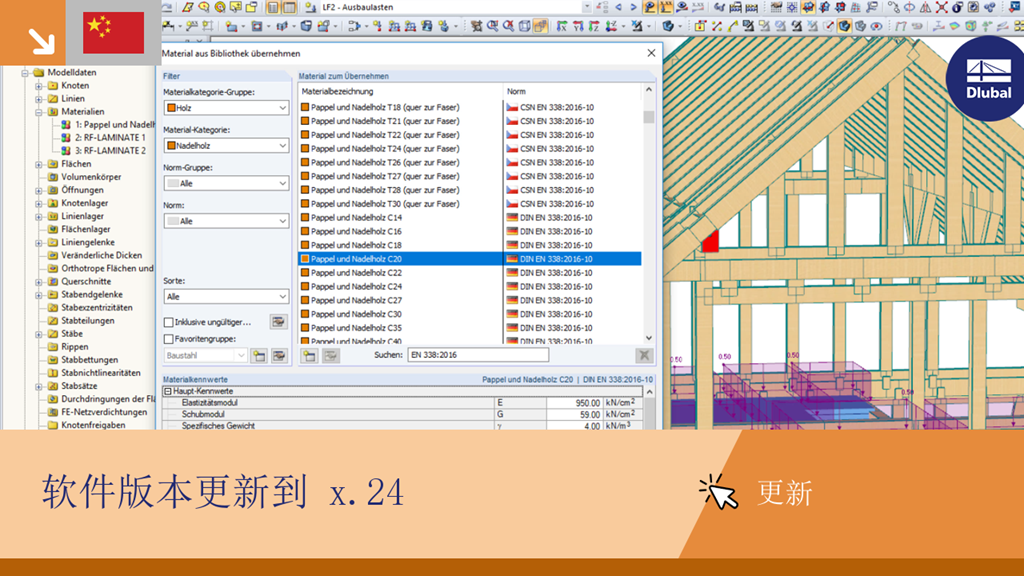Click the Schubmodul value 59.00
1024x576 pixels.
[x=589, y=414]
